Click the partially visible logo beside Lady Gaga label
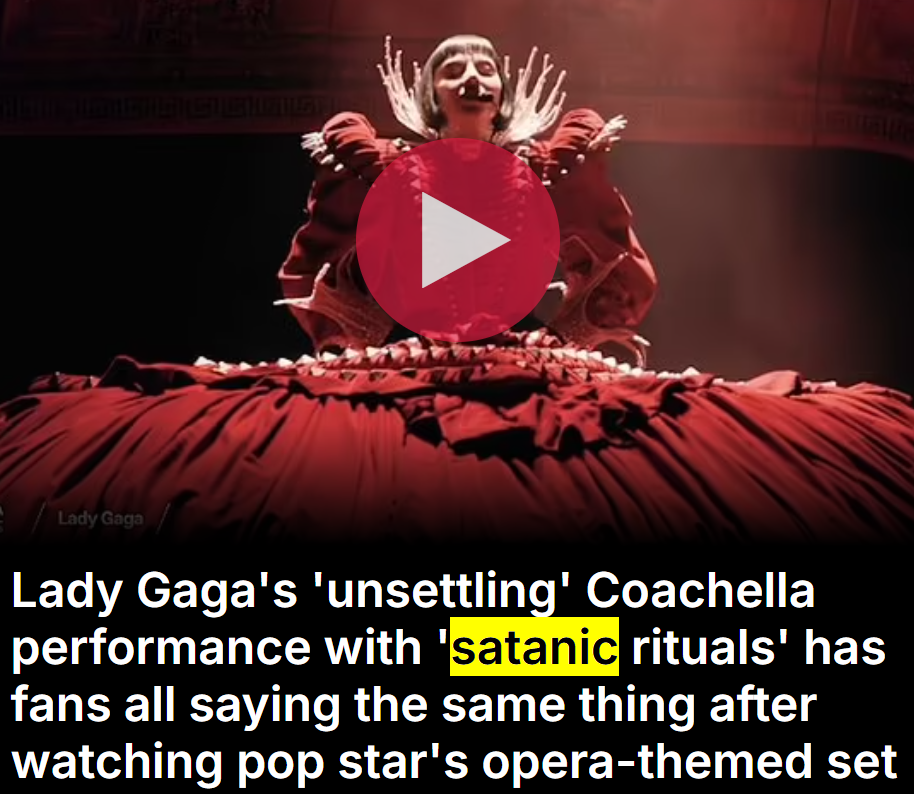The height and width of the screenshot is (794, 914). coord(2,518)
